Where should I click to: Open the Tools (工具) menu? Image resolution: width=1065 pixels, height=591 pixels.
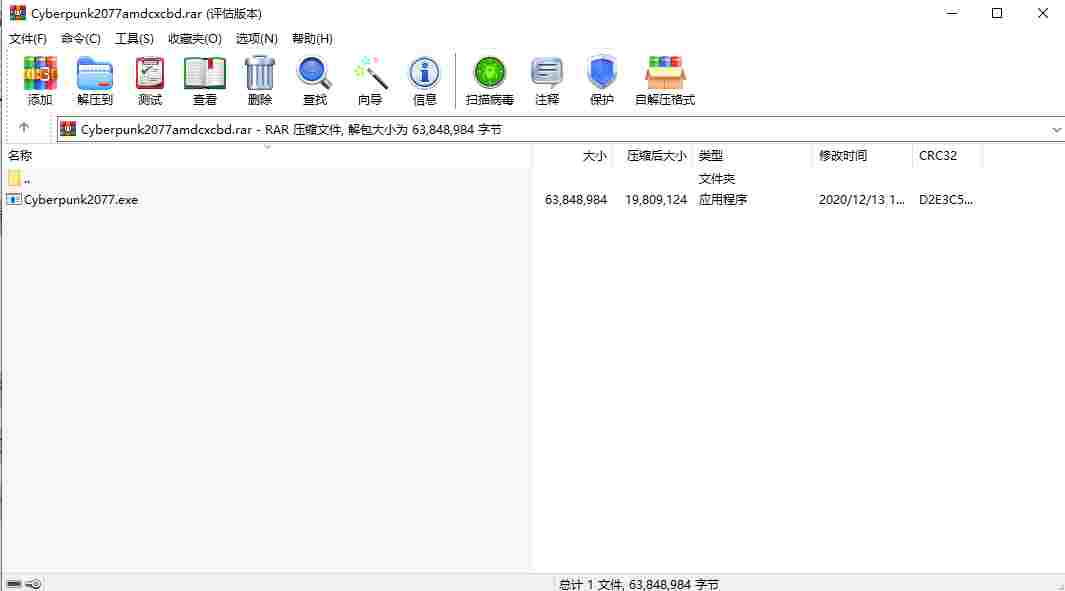coord(134,39)
